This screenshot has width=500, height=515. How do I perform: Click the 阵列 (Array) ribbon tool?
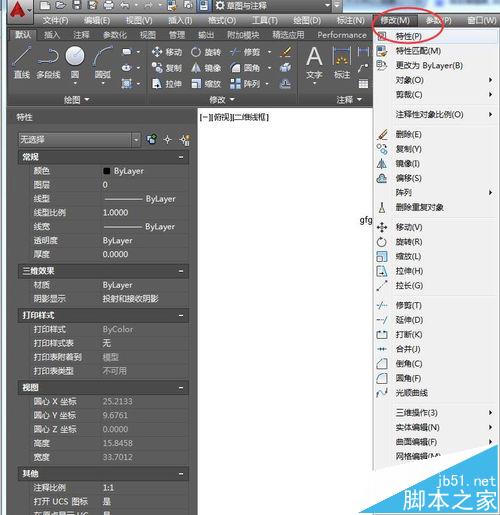coord(245,83)
